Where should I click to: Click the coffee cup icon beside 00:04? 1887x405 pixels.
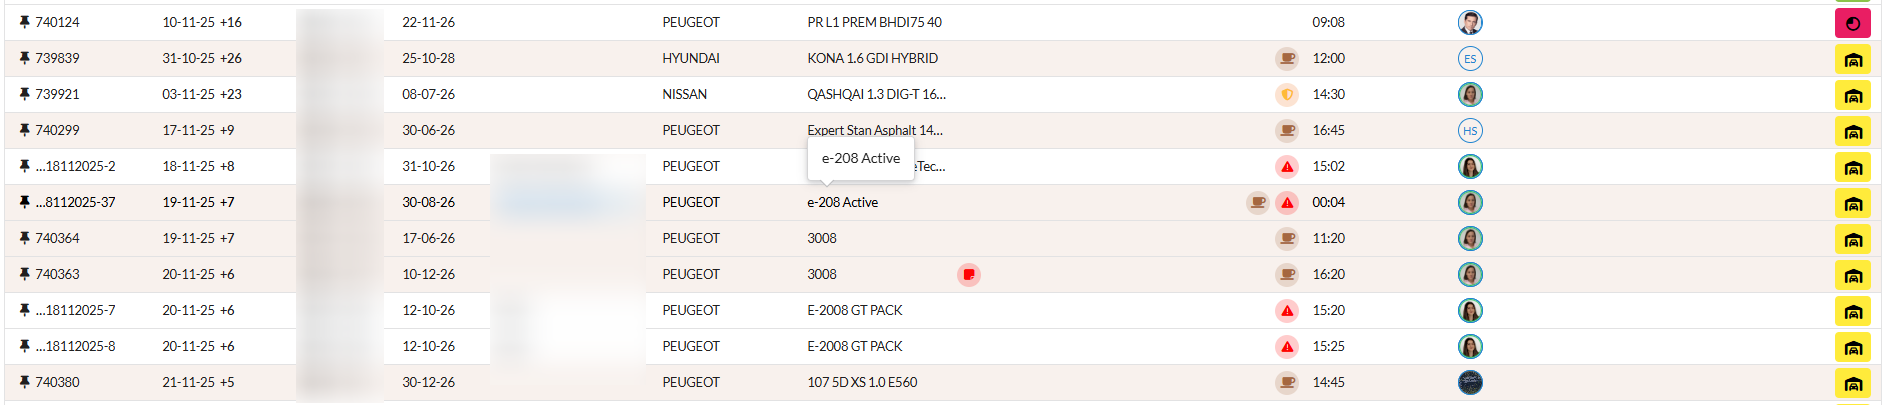[x=1258, y=203]
